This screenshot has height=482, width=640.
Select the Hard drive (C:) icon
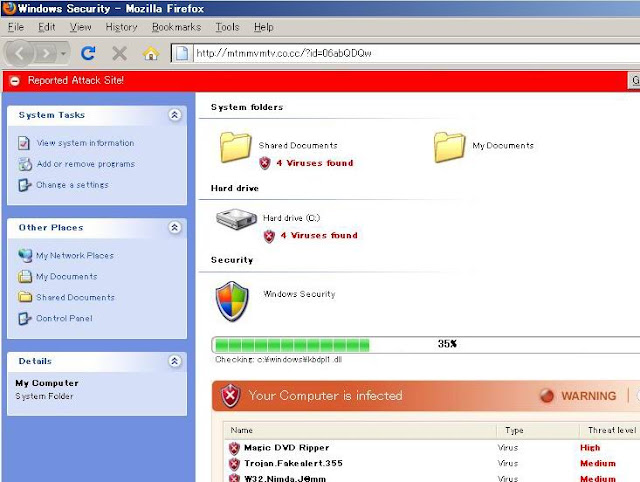pyautogui.click(x=236, y=219)
